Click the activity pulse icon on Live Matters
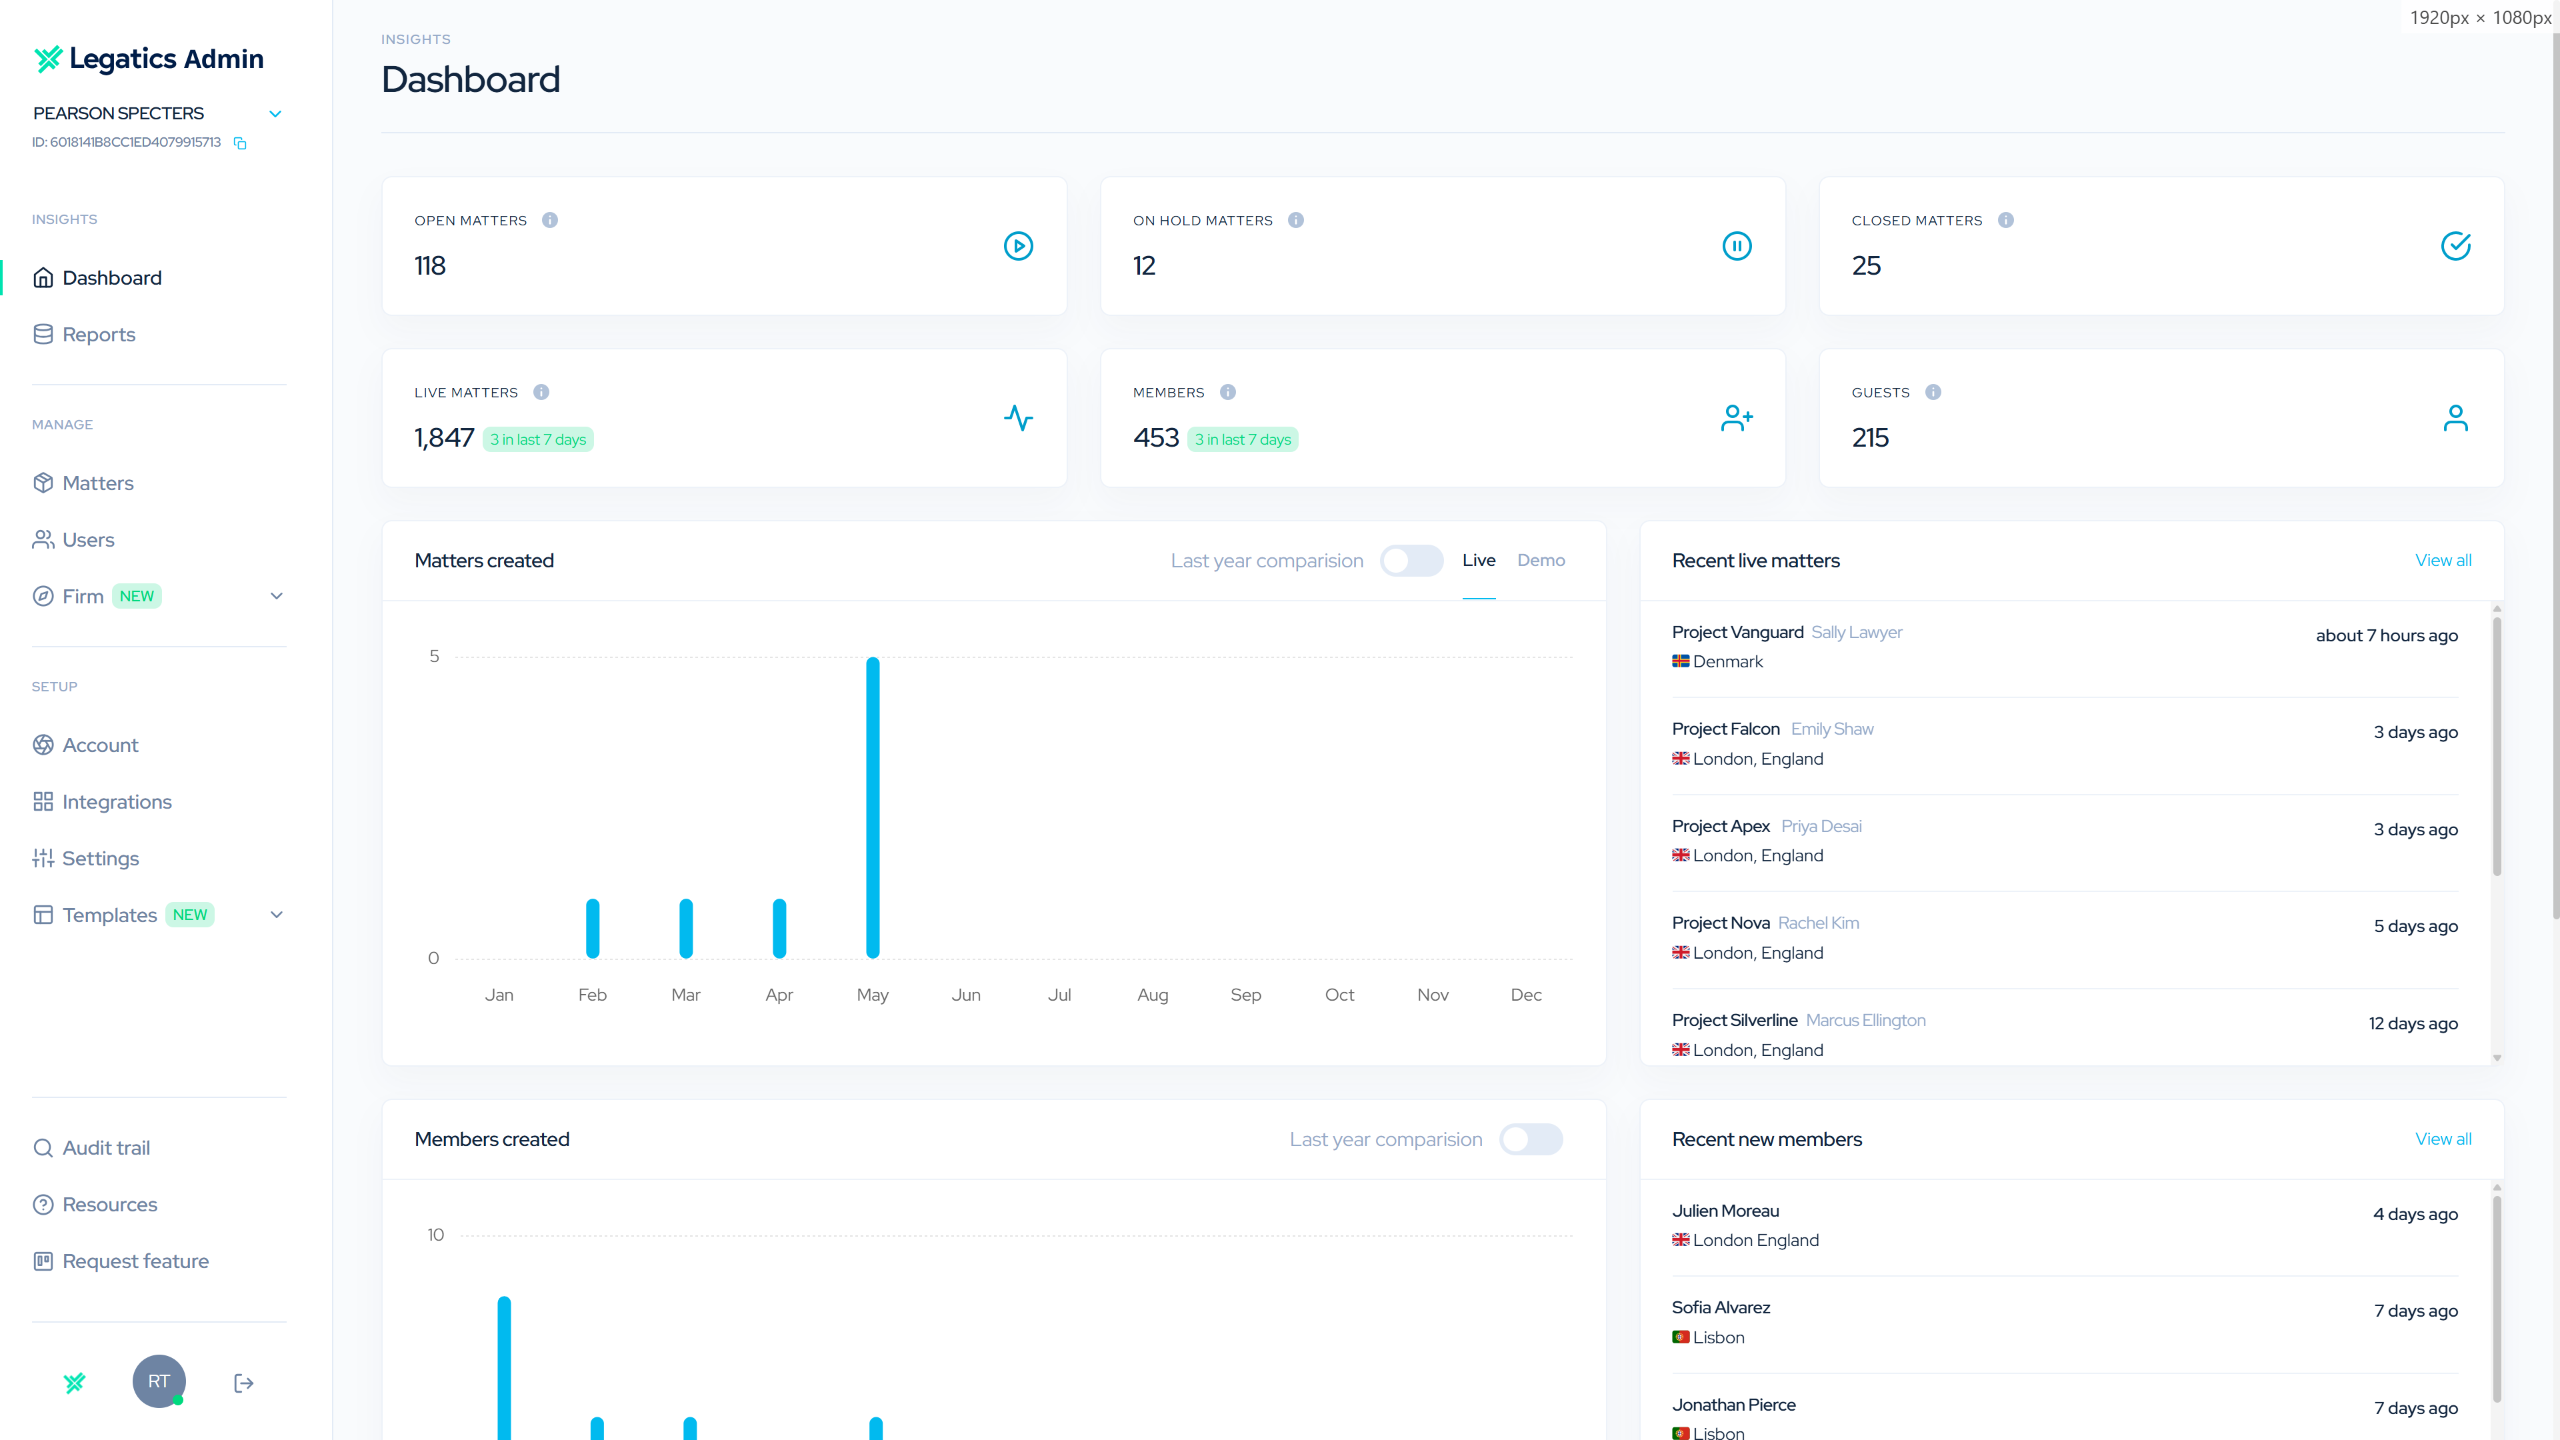Screen dimensions: 2560x1440 click(x=1018, y=418)
